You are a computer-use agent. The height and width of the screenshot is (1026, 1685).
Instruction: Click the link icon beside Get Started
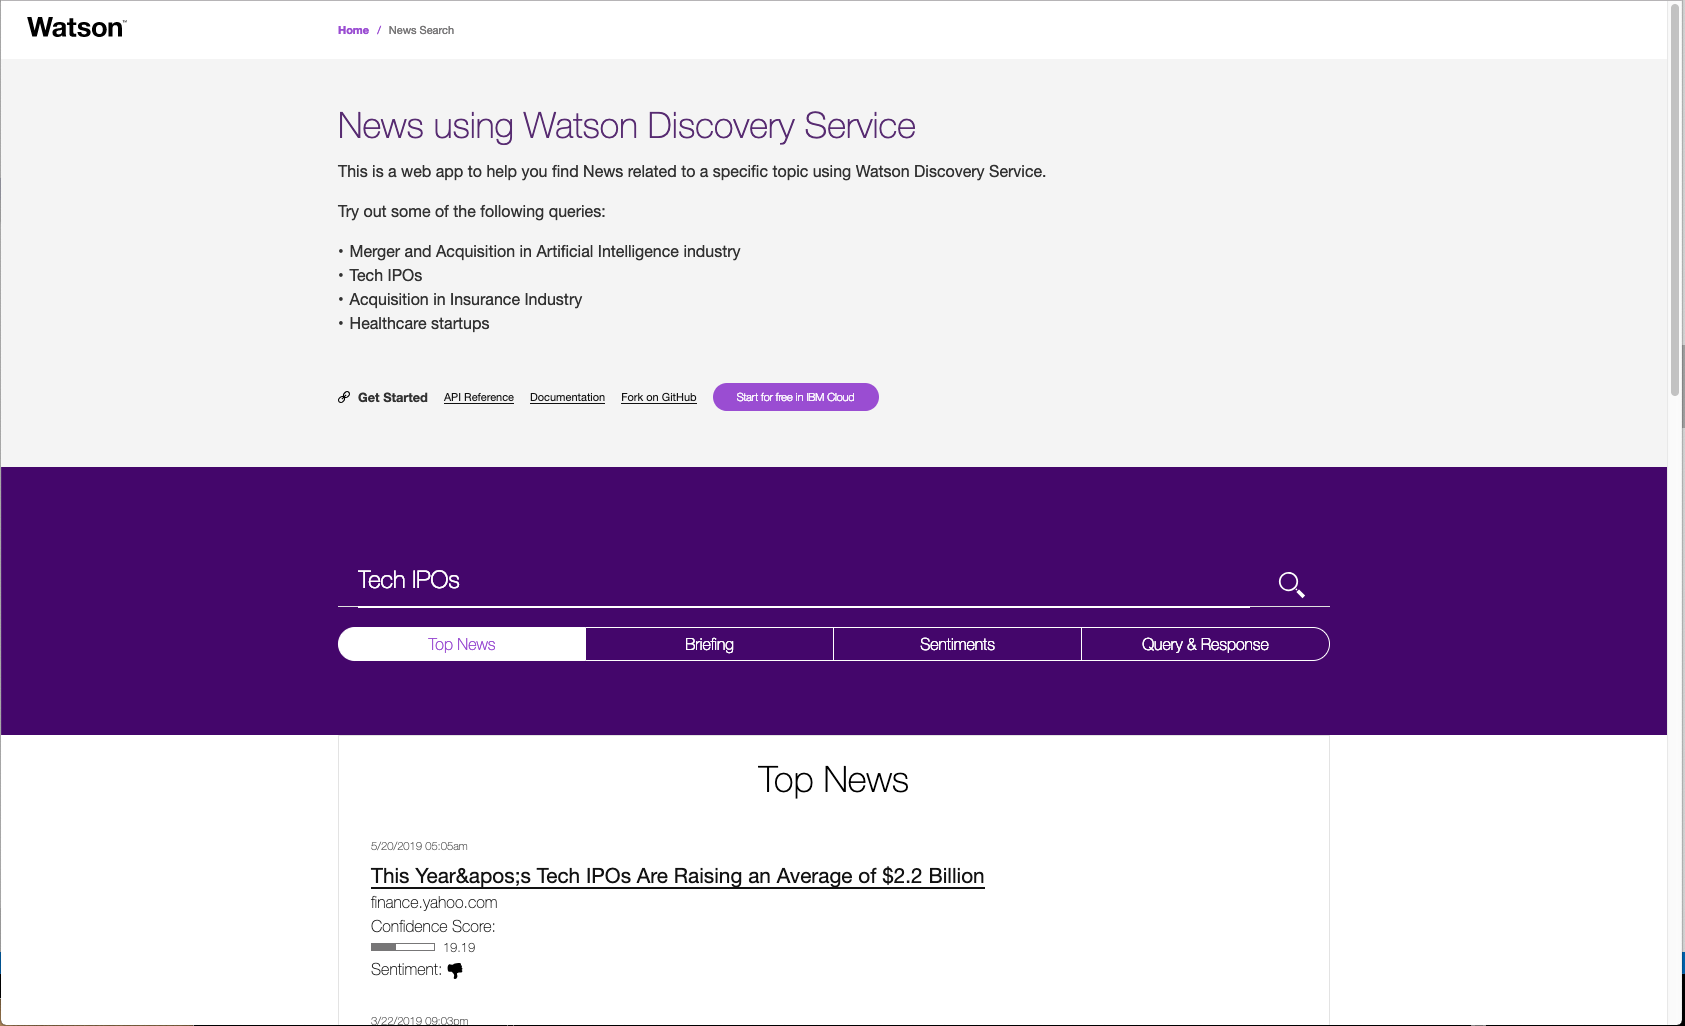tap(344, 397)
